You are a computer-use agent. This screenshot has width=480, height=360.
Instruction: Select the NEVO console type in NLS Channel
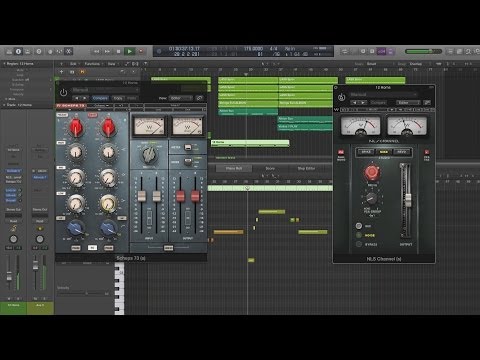coord(401,152)
